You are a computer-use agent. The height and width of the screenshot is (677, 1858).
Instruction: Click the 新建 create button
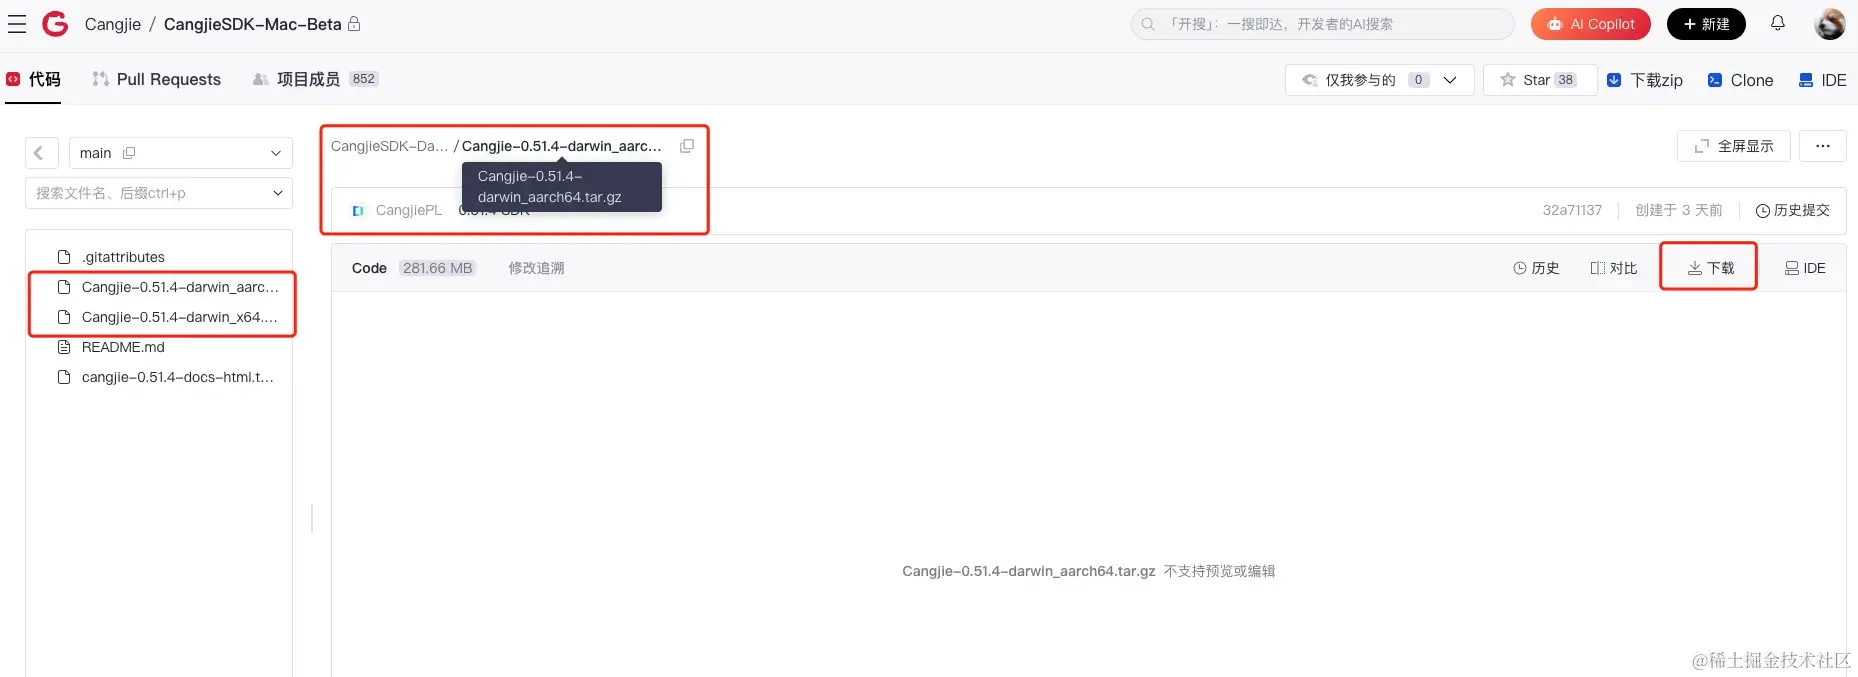click(x=1706, y=24)
